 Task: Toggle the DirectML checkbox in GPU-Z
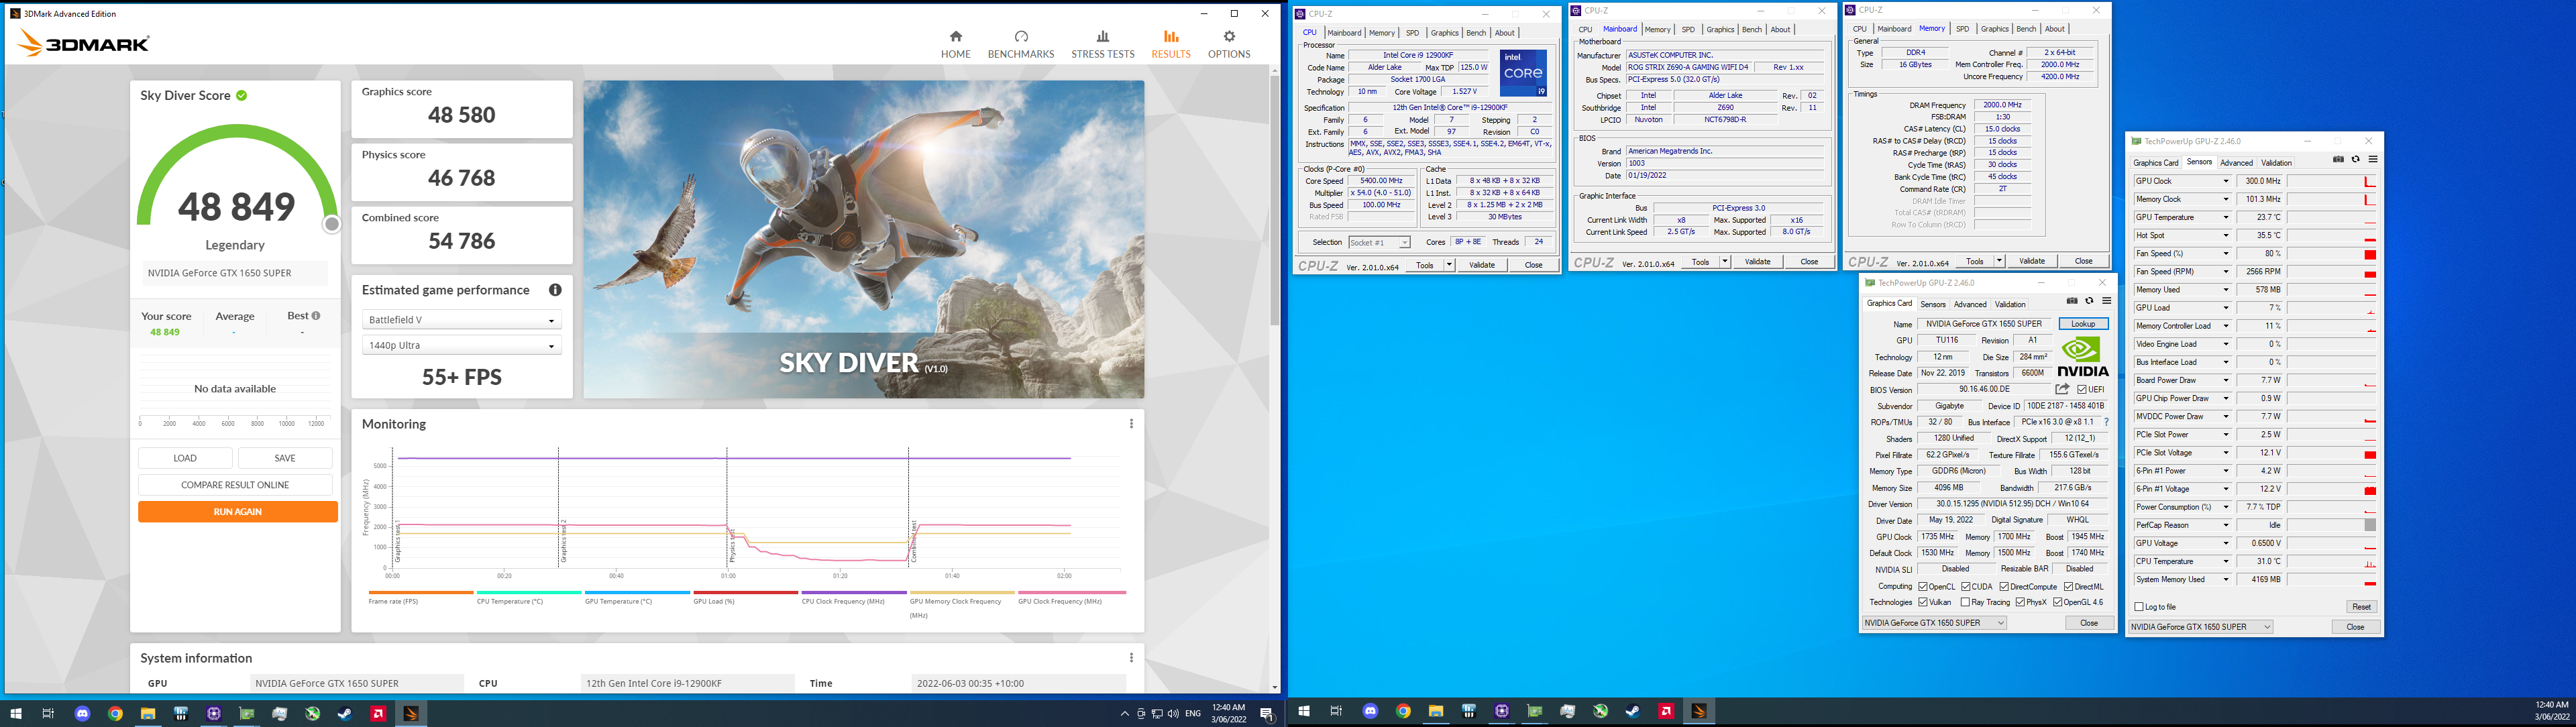[2069, 587]
